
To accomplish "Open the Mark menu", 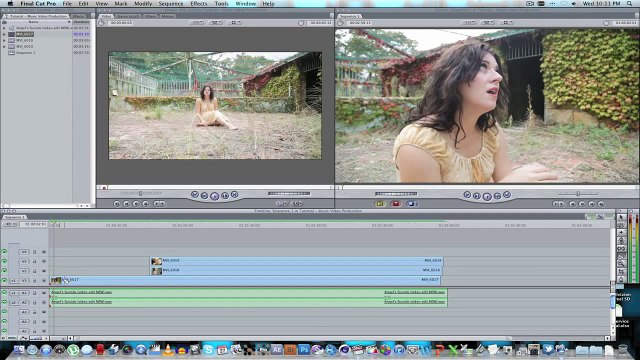I will click(121, 4).
